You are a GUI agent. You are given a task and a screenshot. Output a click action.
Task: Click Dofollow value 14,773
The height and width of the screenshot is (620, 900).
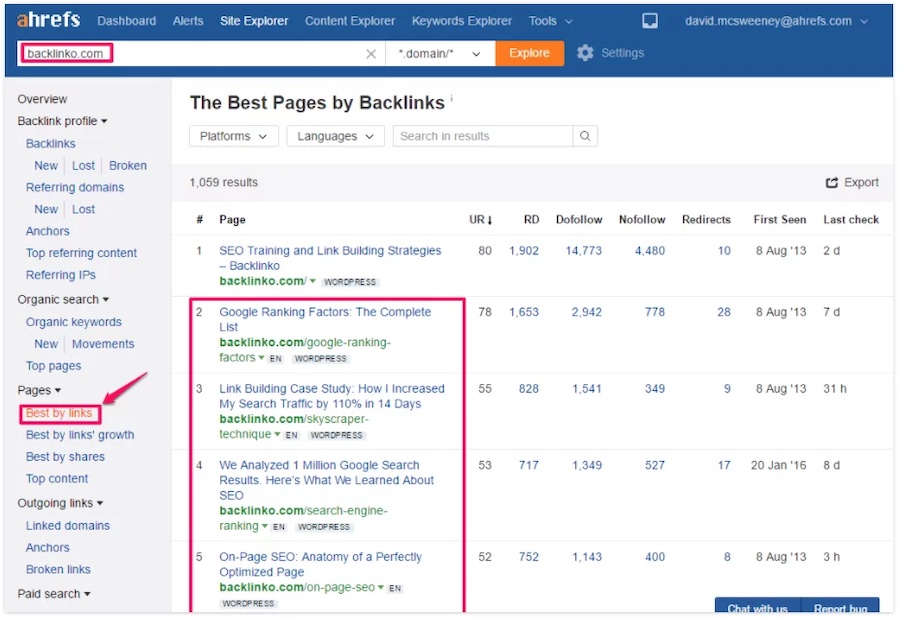click(583, 251)
